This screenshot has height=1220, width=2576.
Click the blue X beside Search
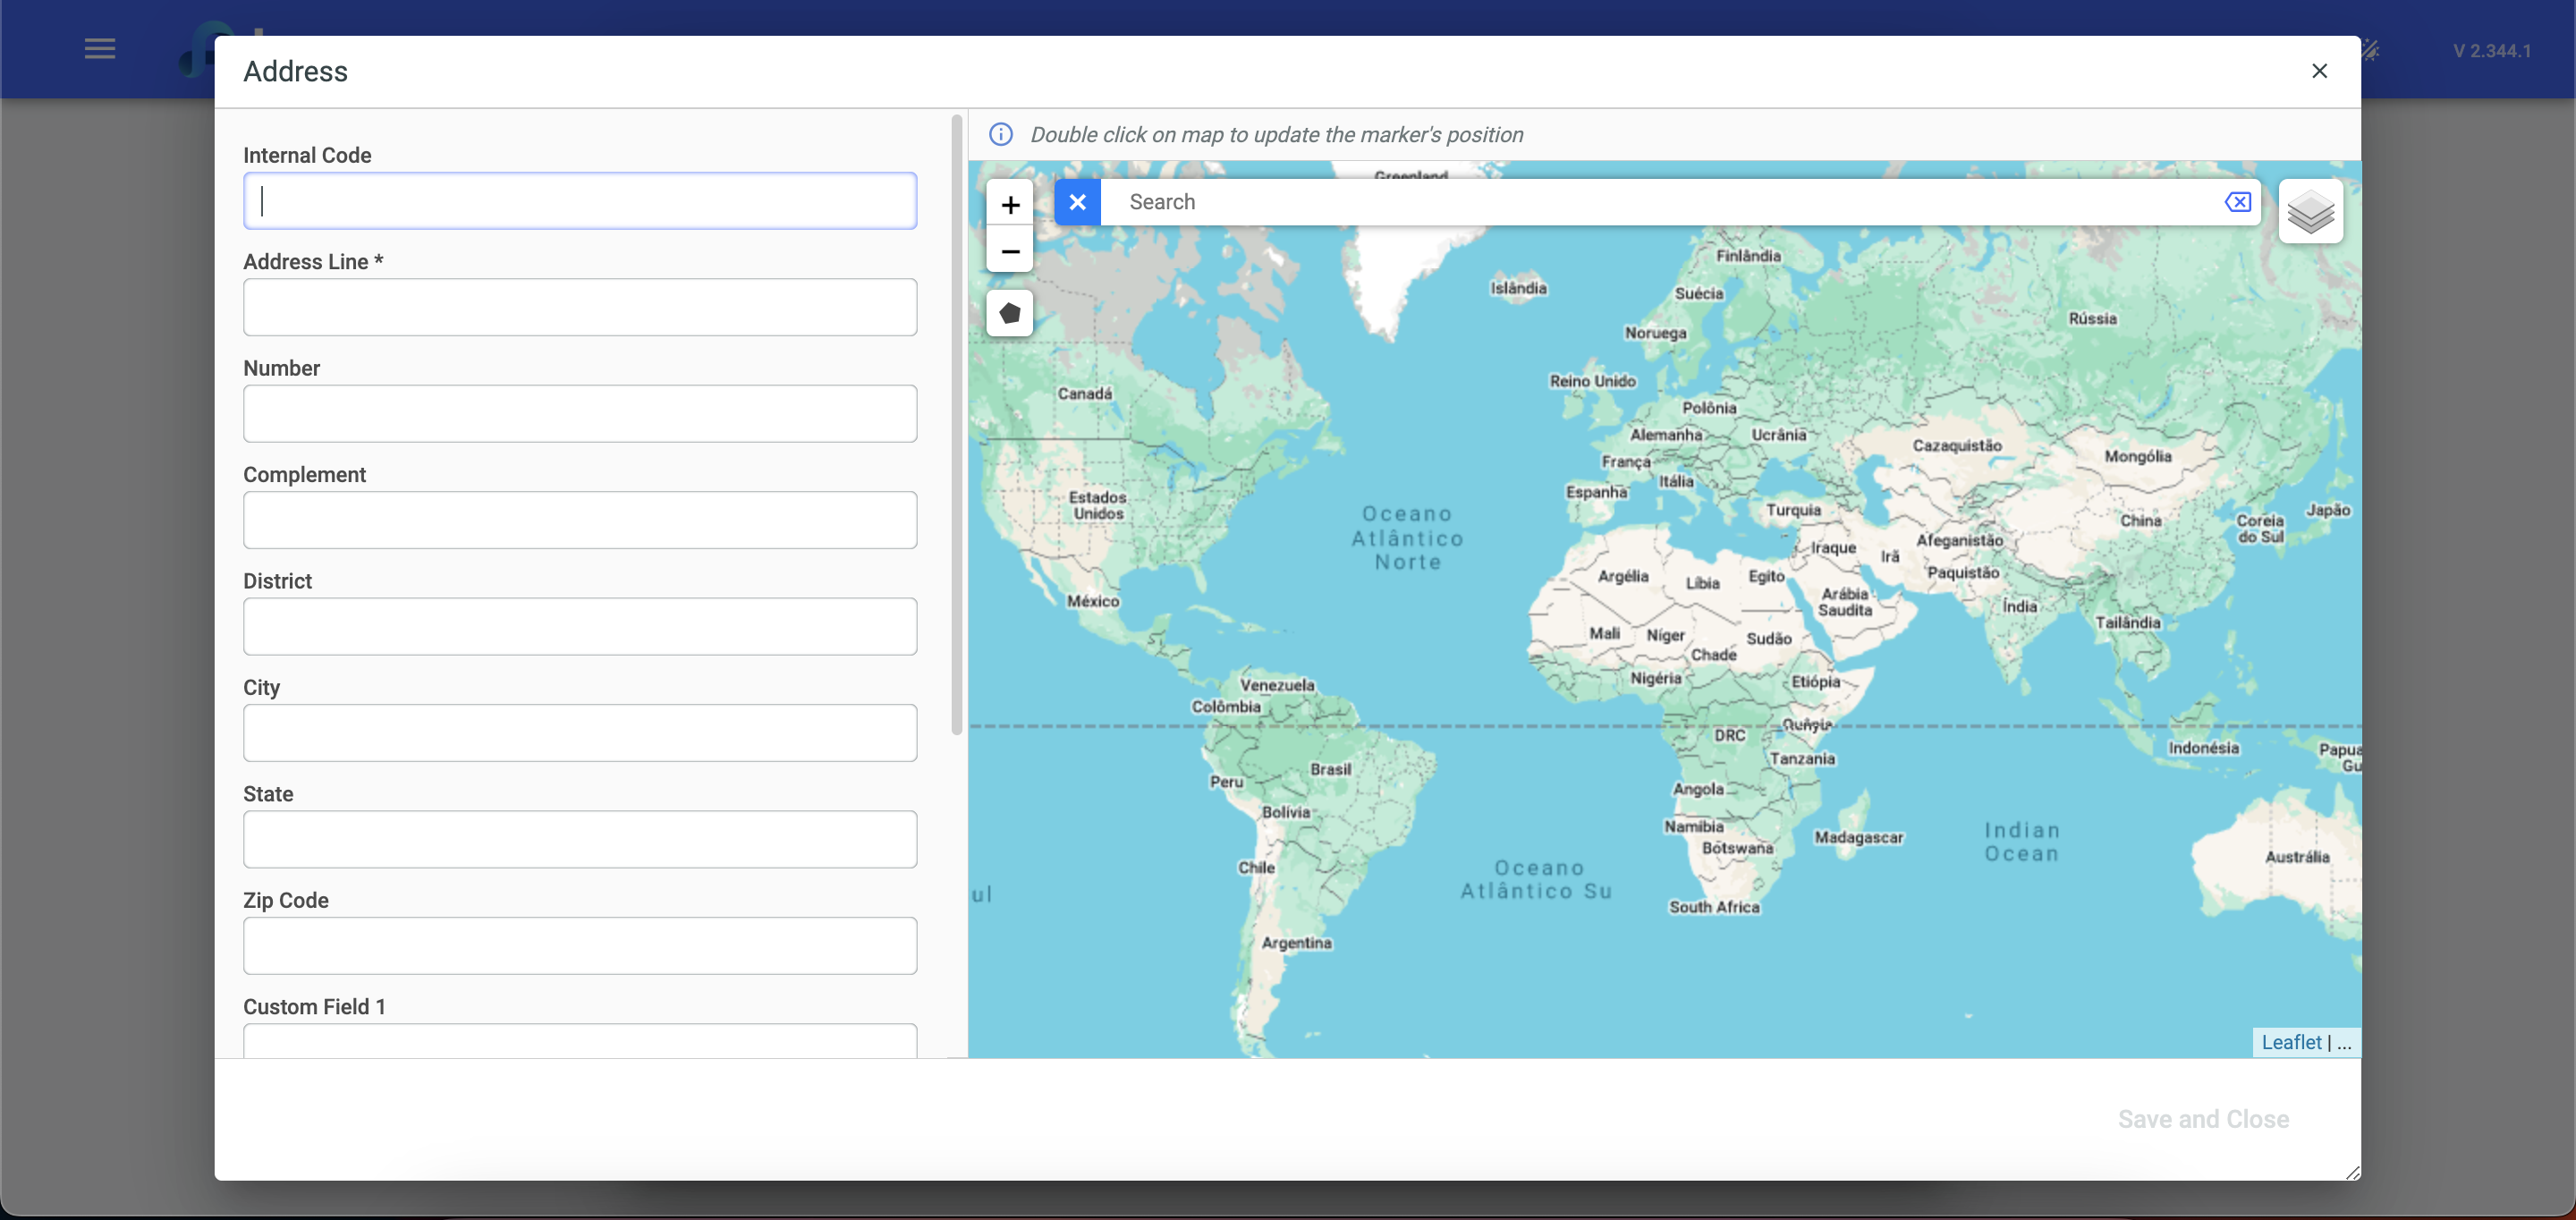point(1077,202)
